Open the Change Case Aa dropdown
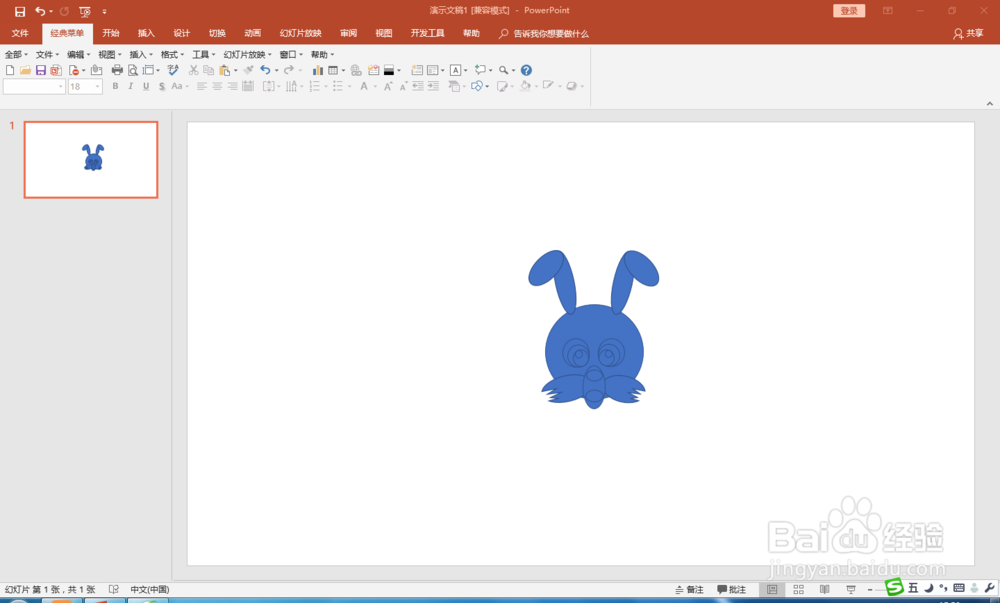The height and width of the screenshot is (603, 1000). pyautogui.click(x=180, y=86)
